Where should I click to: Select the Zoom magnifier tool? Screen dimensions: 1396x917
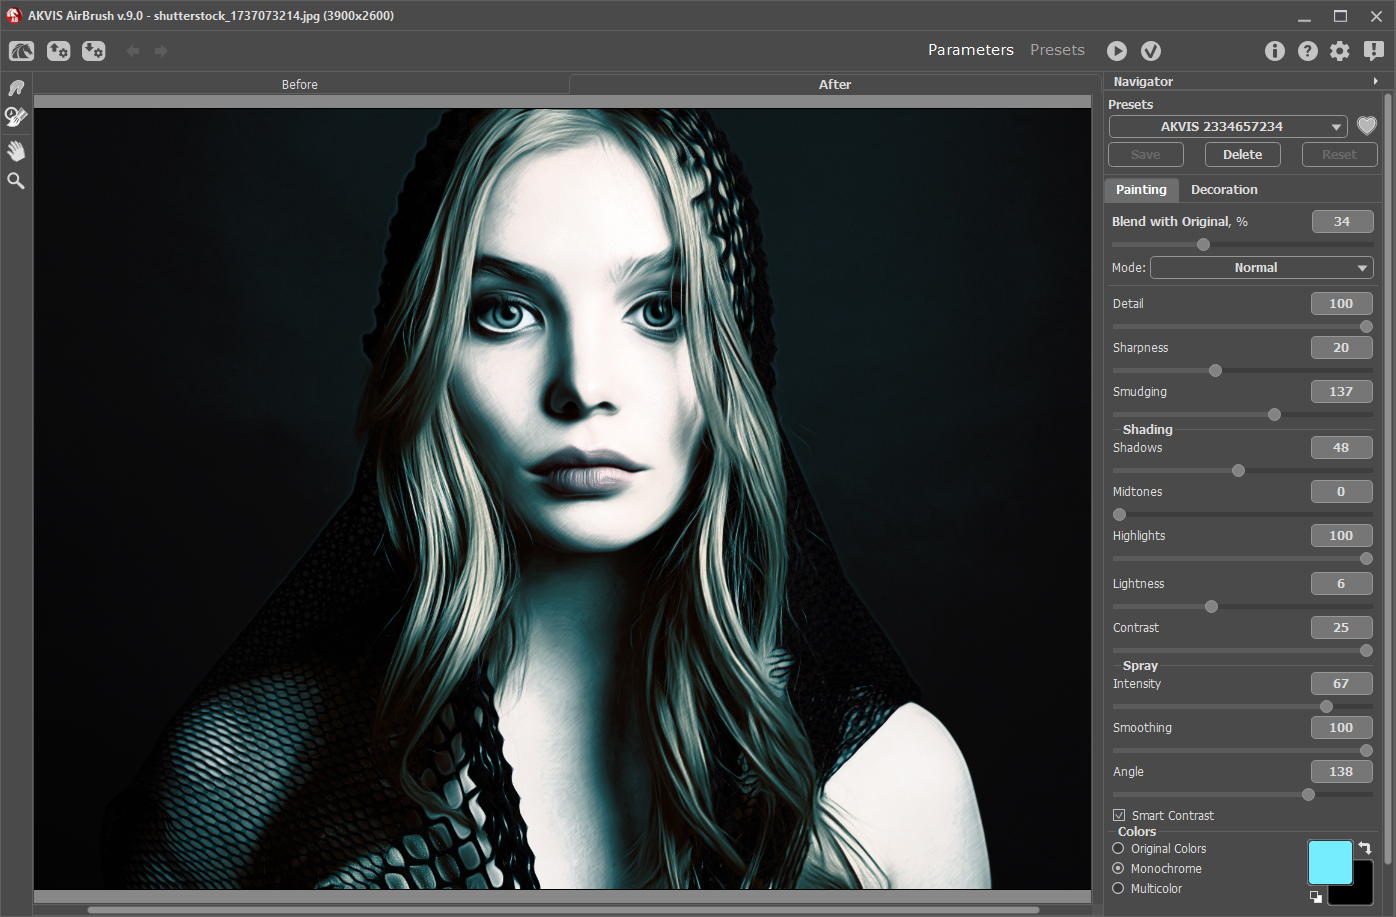16,181
